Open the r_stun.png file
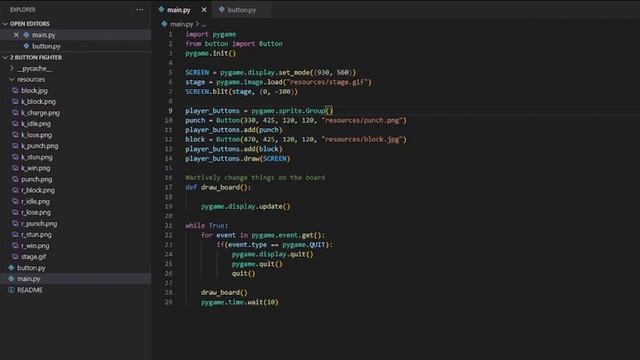640x360 pixels. point(36,235)
